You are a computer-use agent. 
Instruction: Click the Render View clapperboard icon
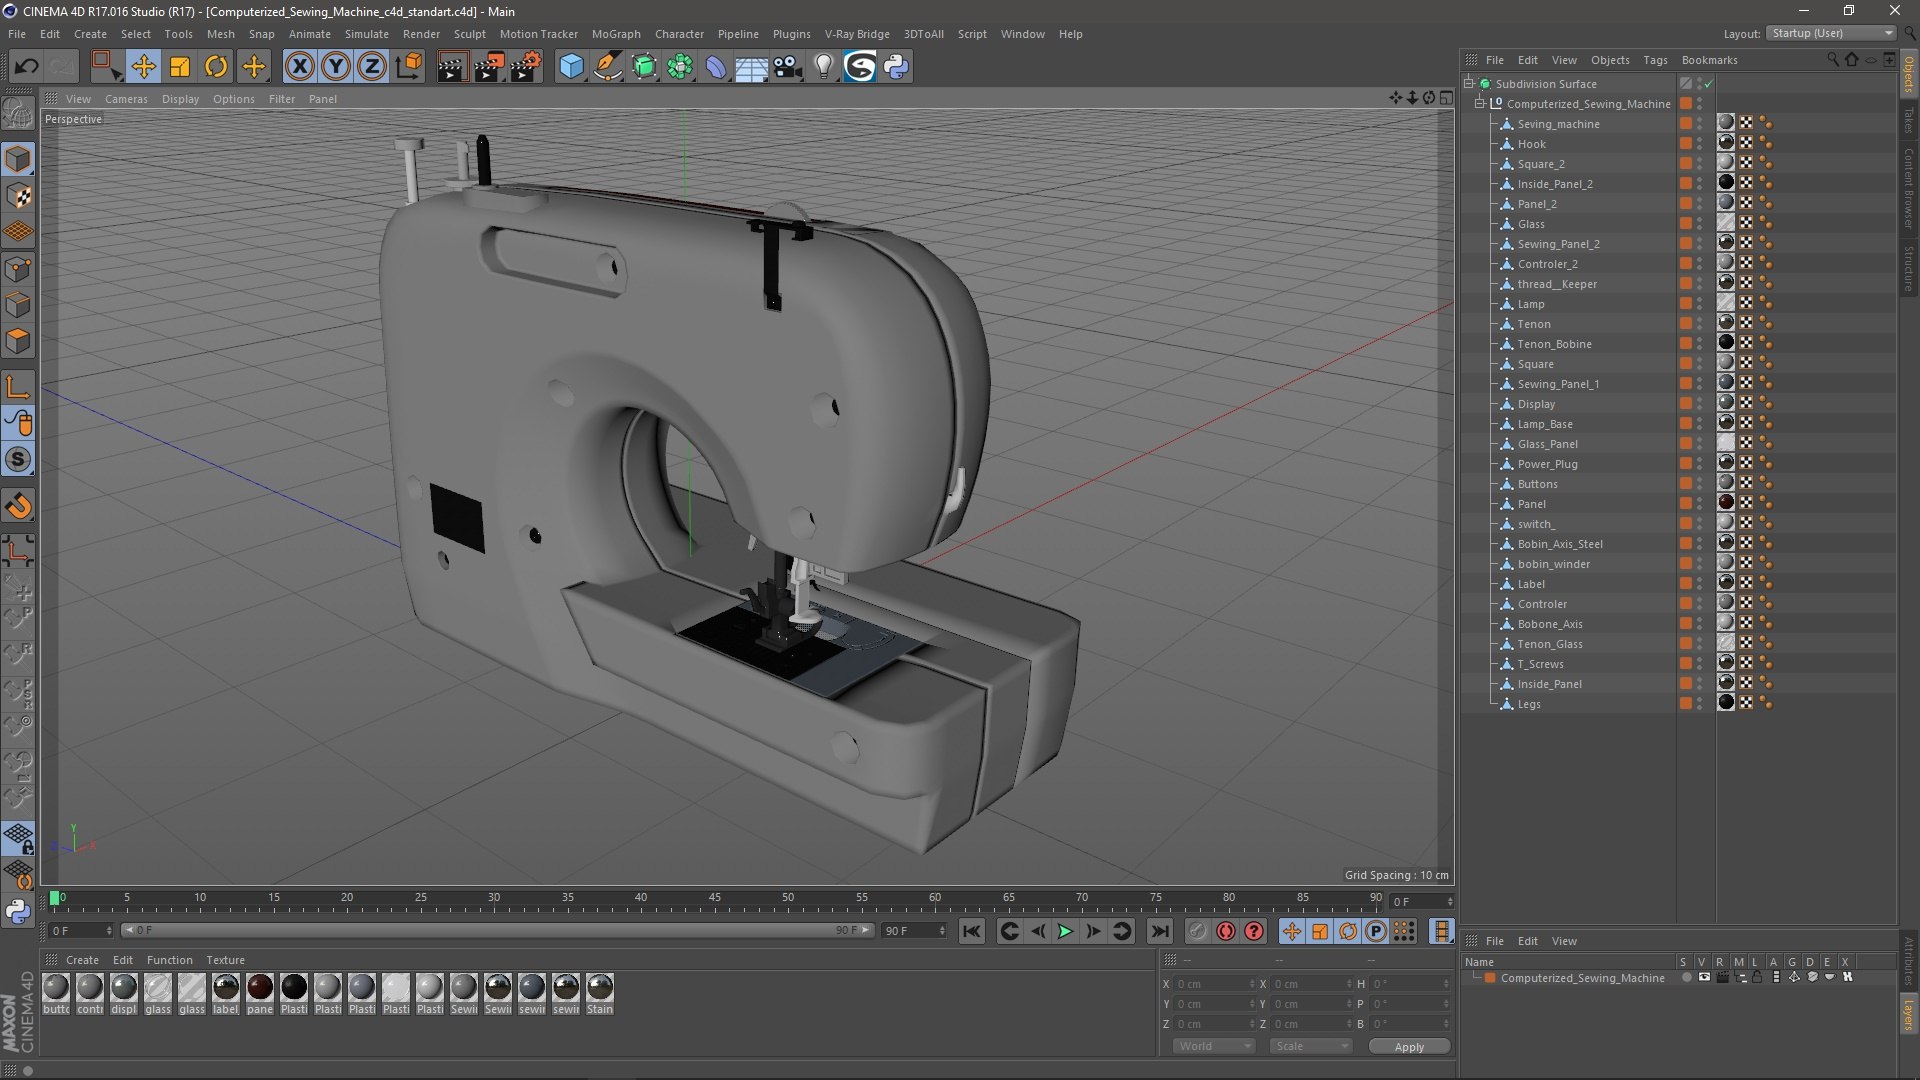451,67
